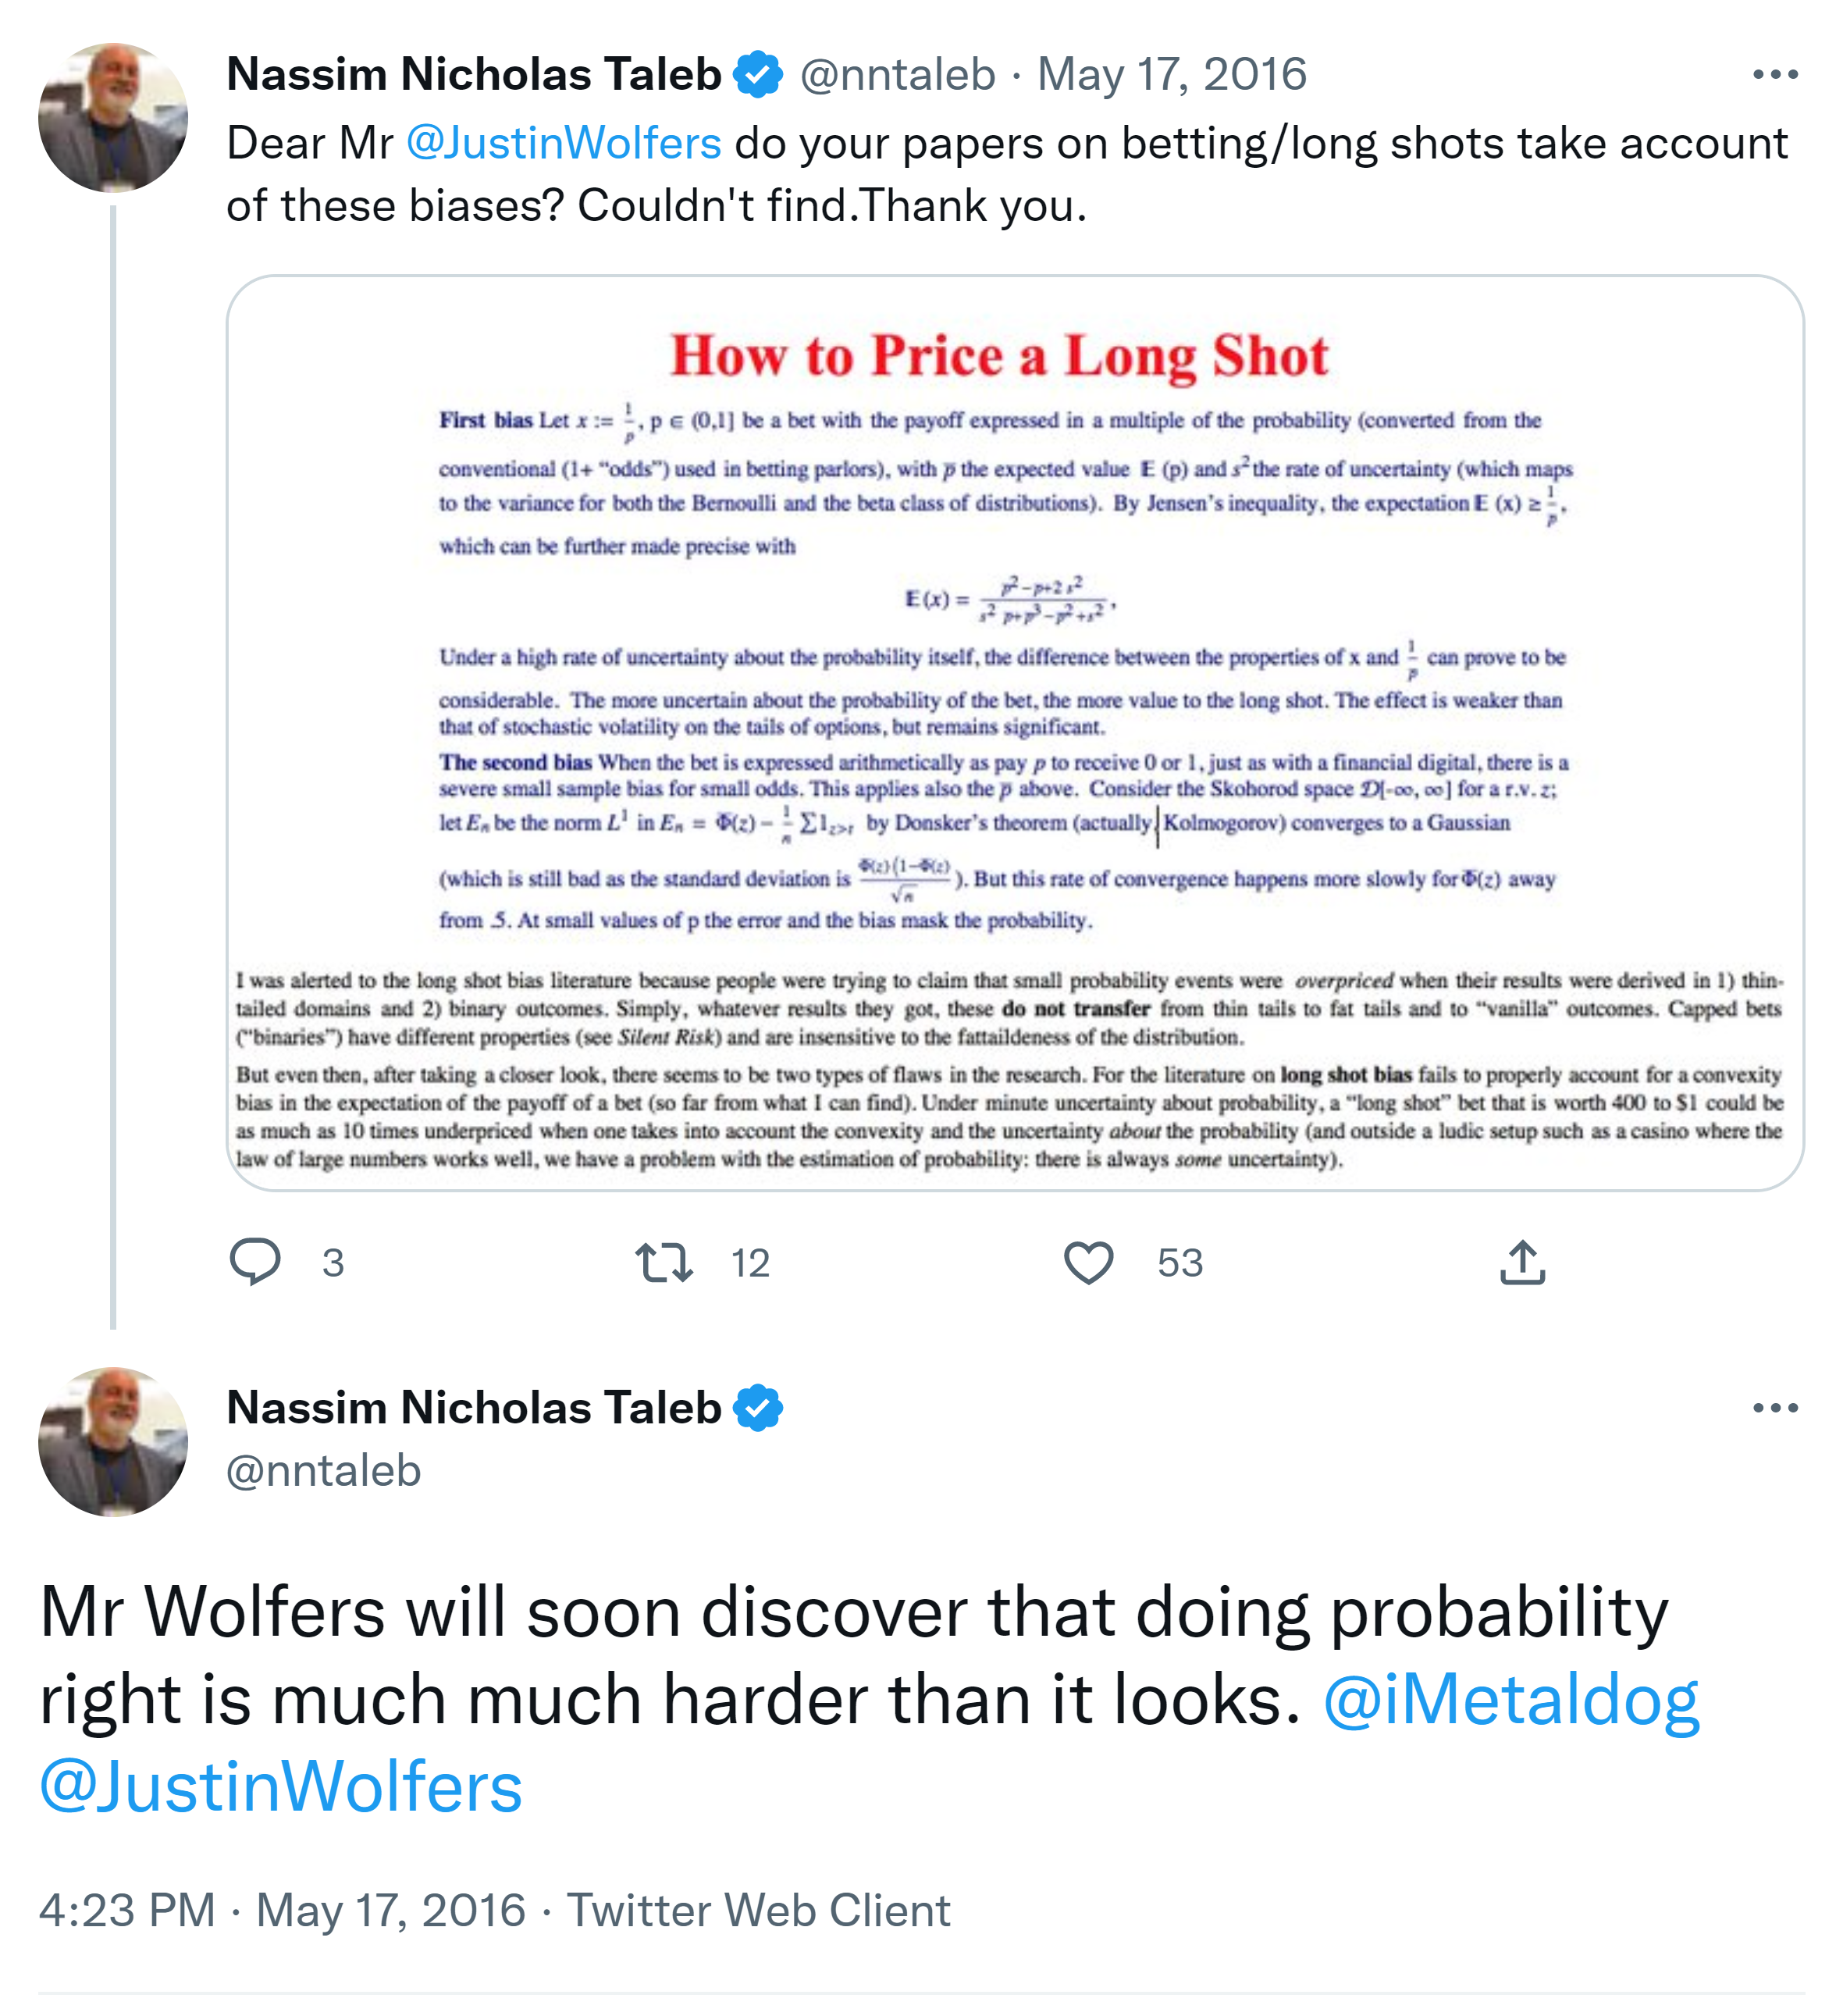Image resolution: width=1836 pixels, height=2016 pixels.
Task: Open the first tweet's three-dot menu
Action: (x=1775, y=75)
